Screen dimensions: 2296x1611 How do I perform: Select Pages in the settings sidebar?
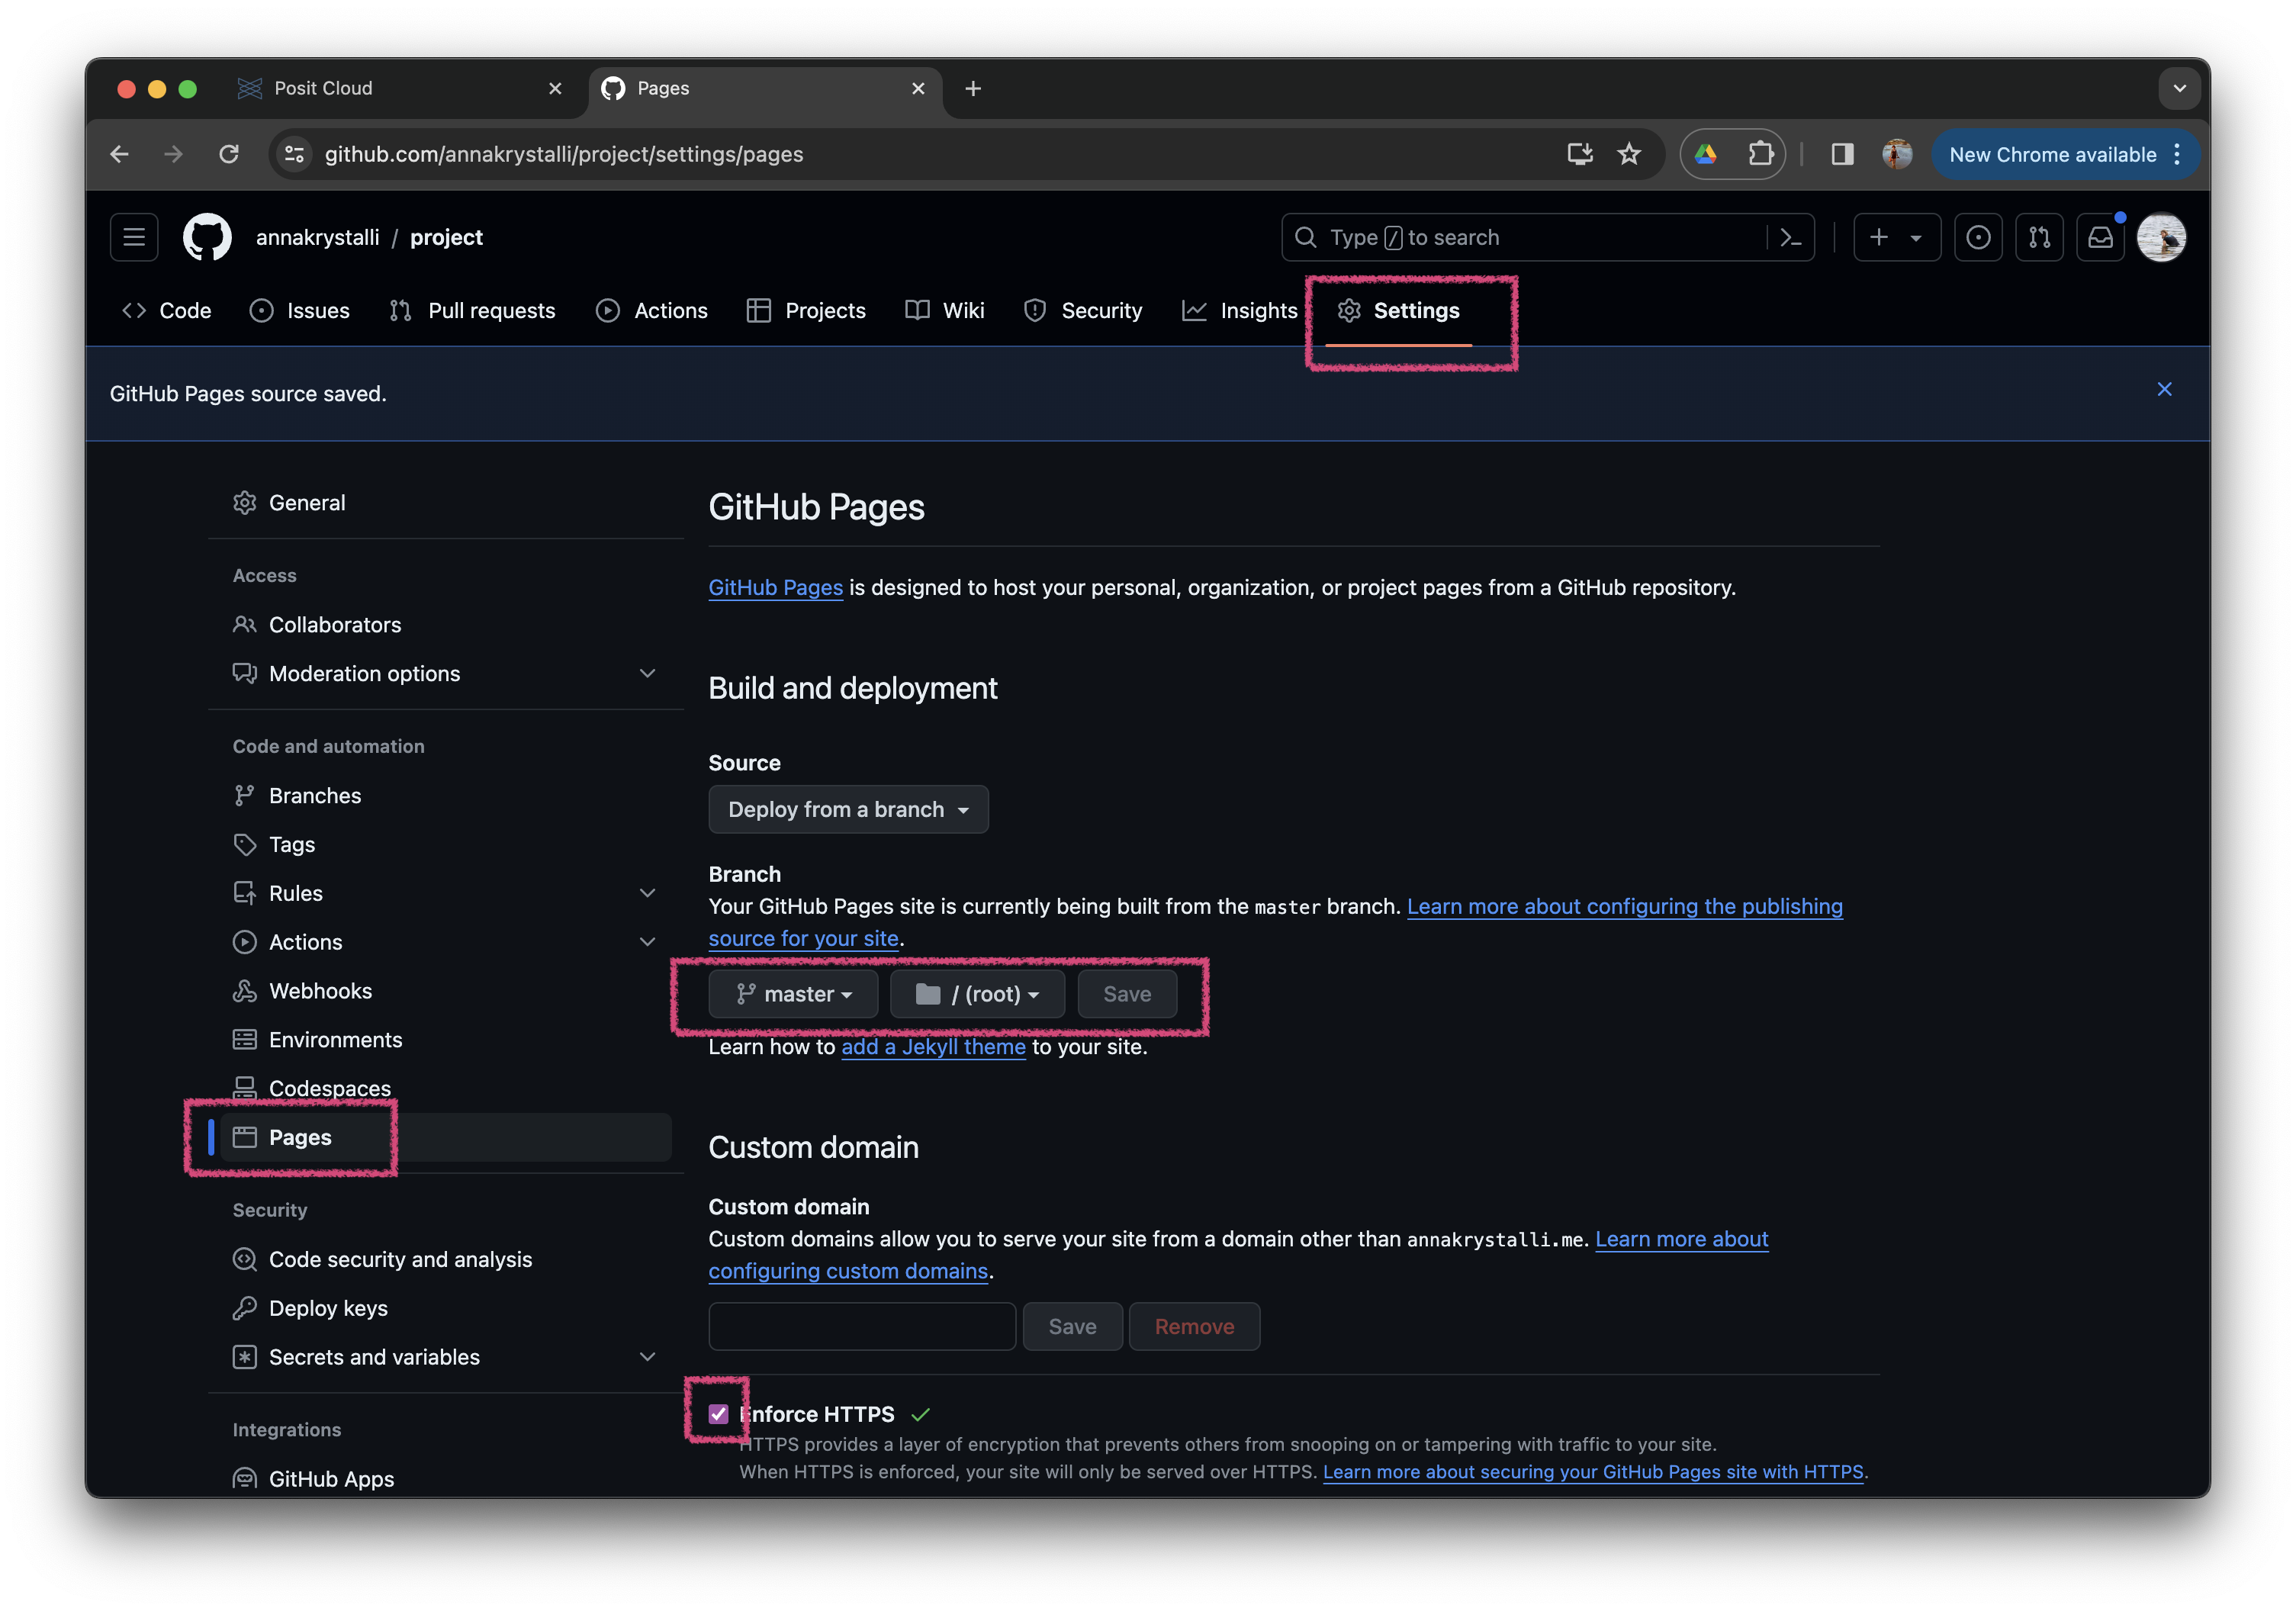coord(445,1138)
